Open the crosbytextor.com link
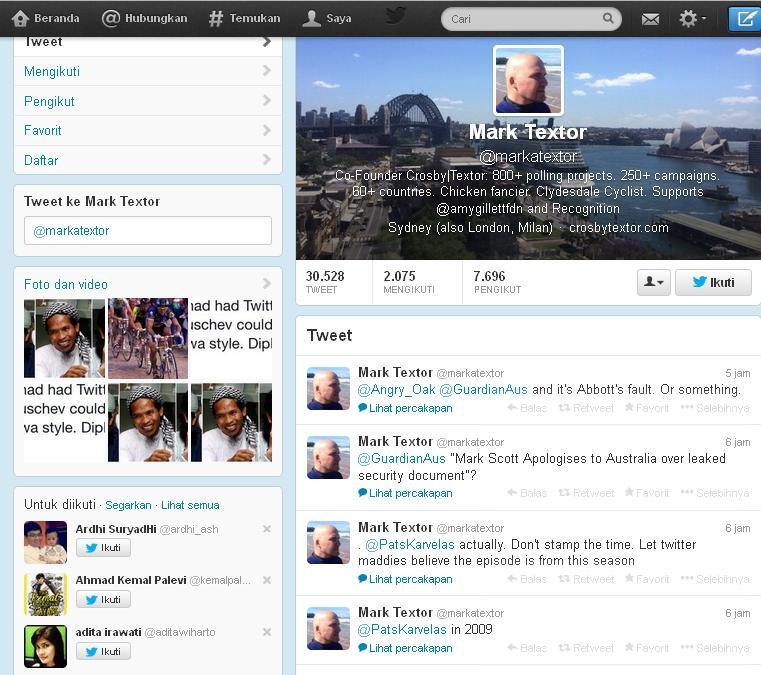 point(618,228)
